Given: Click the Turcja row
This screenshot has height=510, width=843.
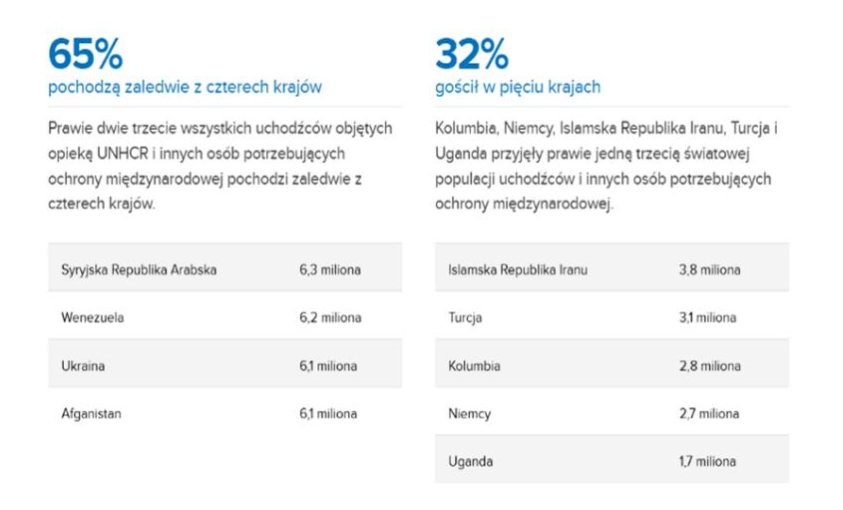Looking at the screenshot, I should coord(612,315).
